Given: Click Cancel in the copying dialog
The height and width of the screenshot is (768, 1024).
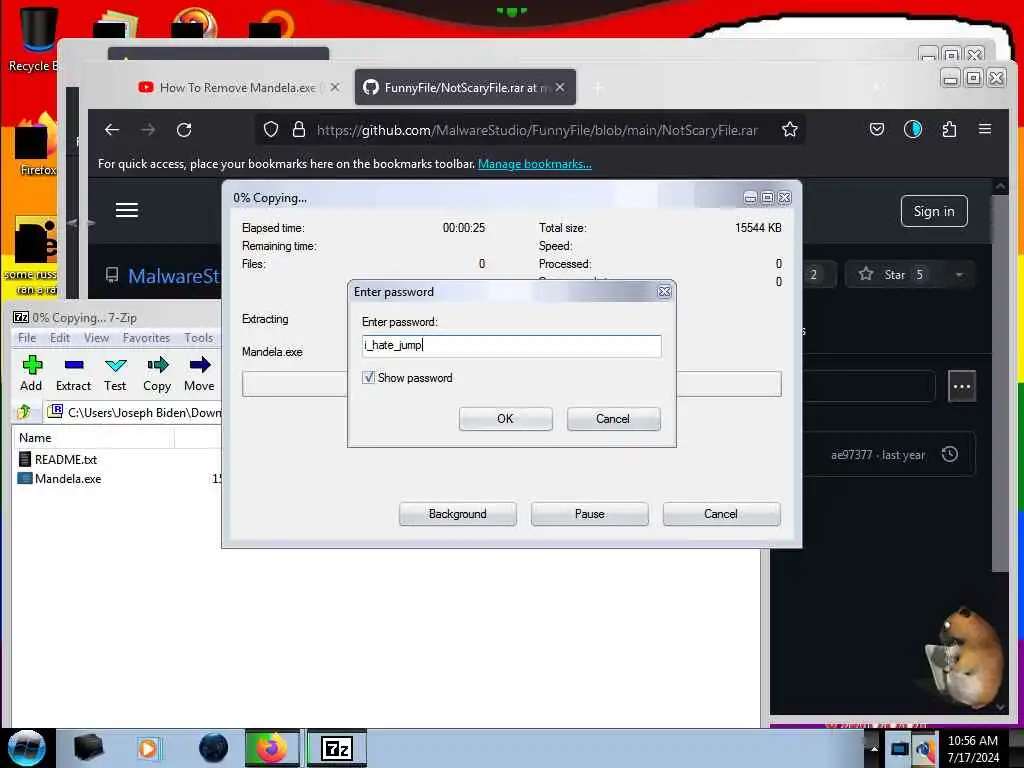Looking at the screenshot, I should 721,514.
